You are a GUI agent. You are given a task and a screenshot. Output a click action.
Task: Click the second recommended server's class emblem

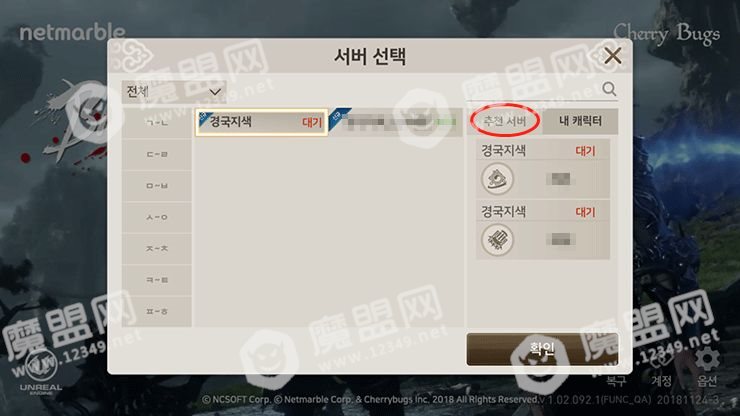click(x=497, y=240)
